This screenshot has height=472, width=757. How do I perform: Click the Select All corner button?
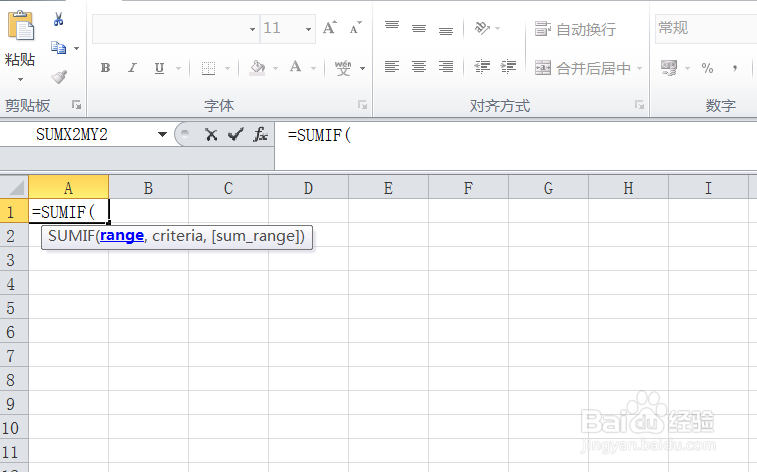(x=14, y=187)
